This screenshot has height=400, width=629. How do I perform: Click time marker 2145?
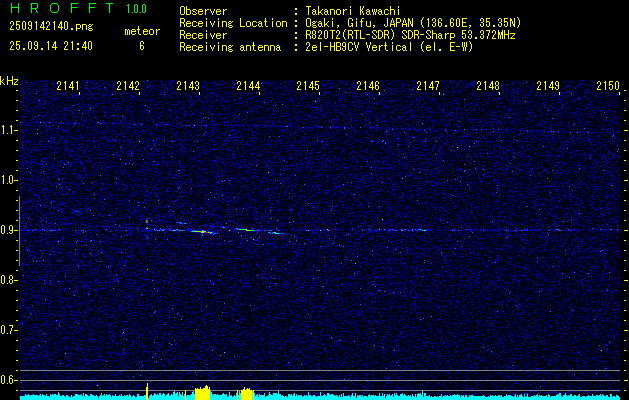(308, 85)
